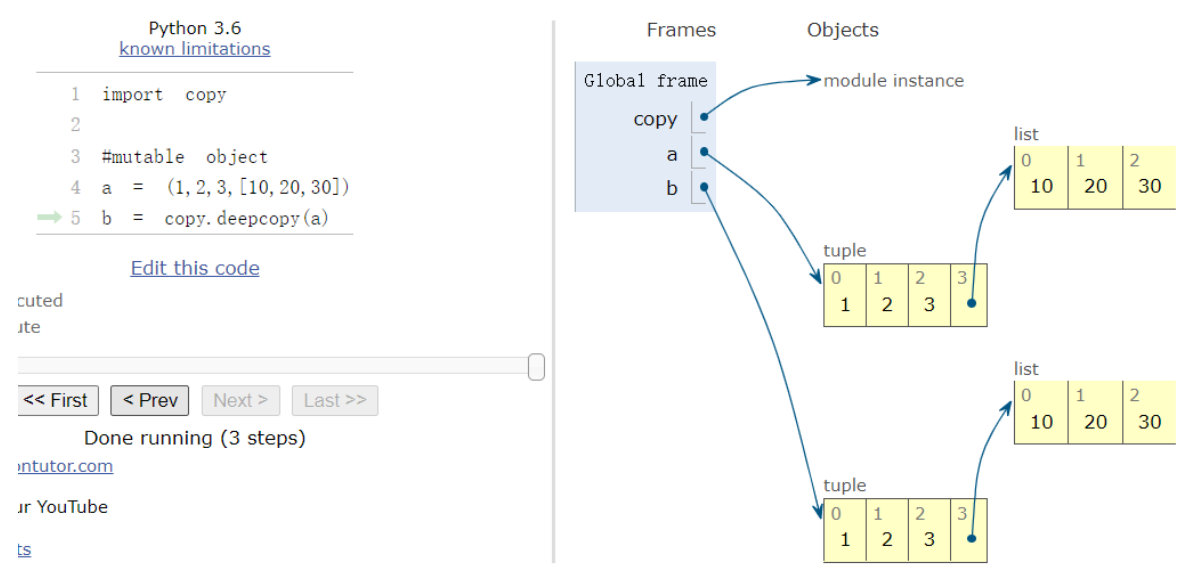Screen dimensions: 1187x569
Task: Click the green arrow beside line 5
Action: coord(49,218)
